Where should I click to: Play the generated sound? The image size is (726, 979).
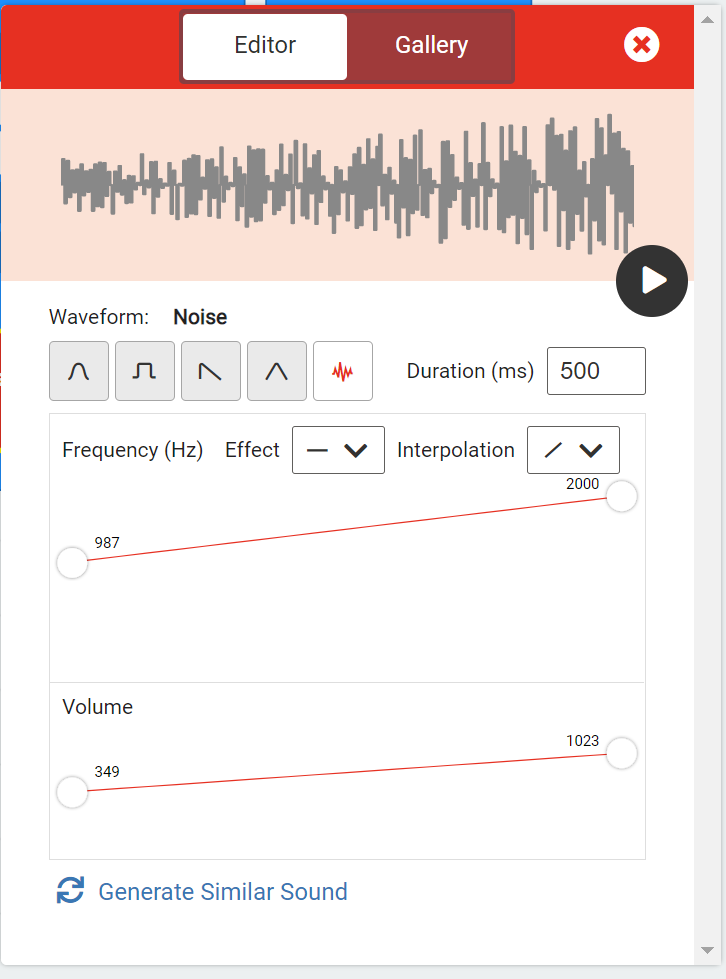point(651,281)
